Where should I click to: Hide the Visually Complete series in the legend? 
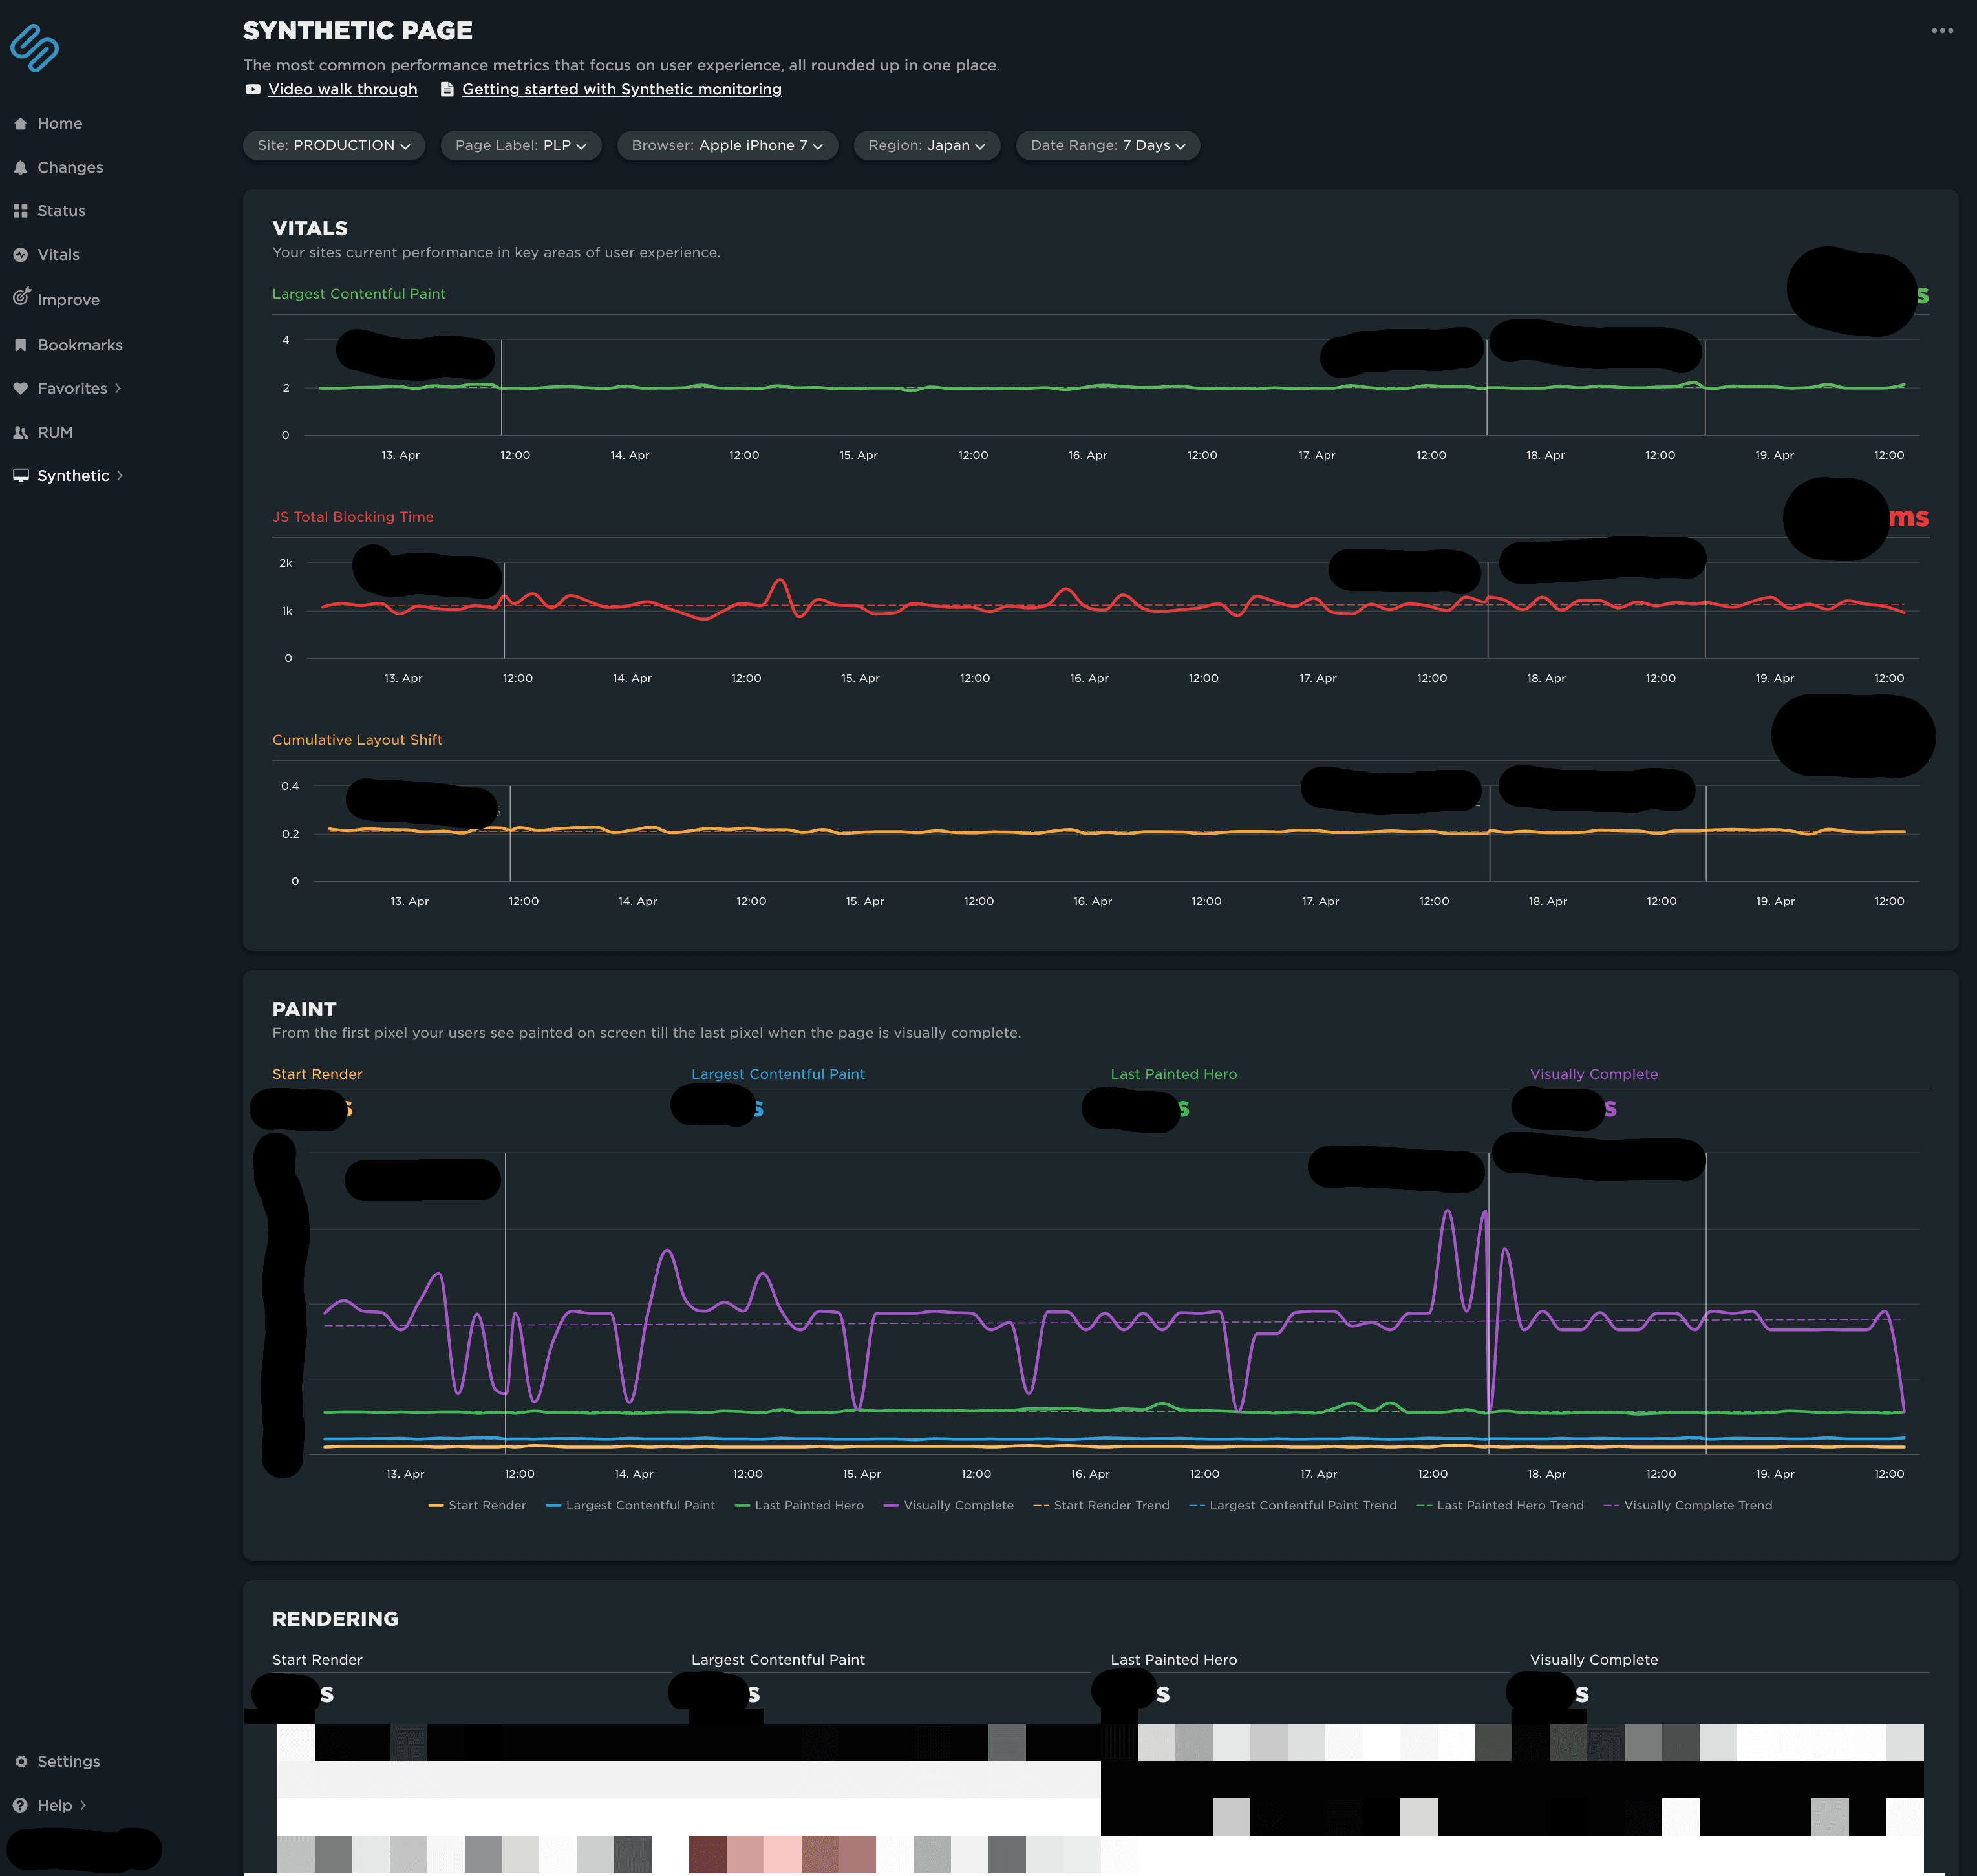(948, 1505)
